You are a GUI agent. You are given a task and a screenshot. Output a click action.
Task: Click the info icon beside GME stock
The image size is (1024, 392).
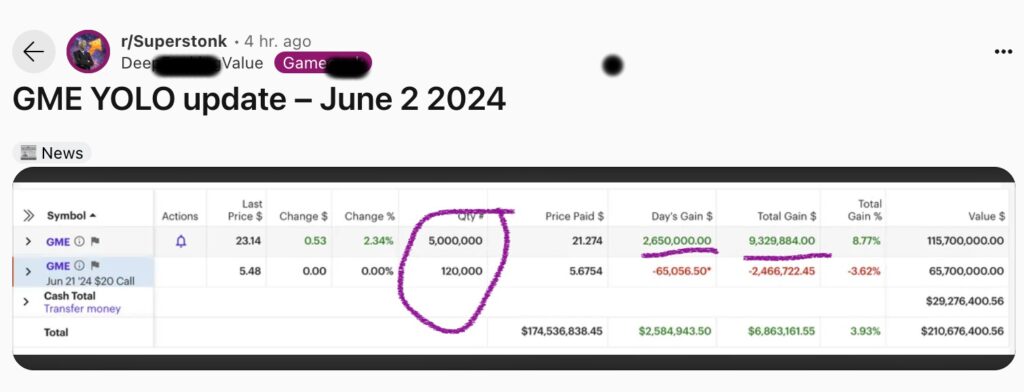tap(80, 241)
